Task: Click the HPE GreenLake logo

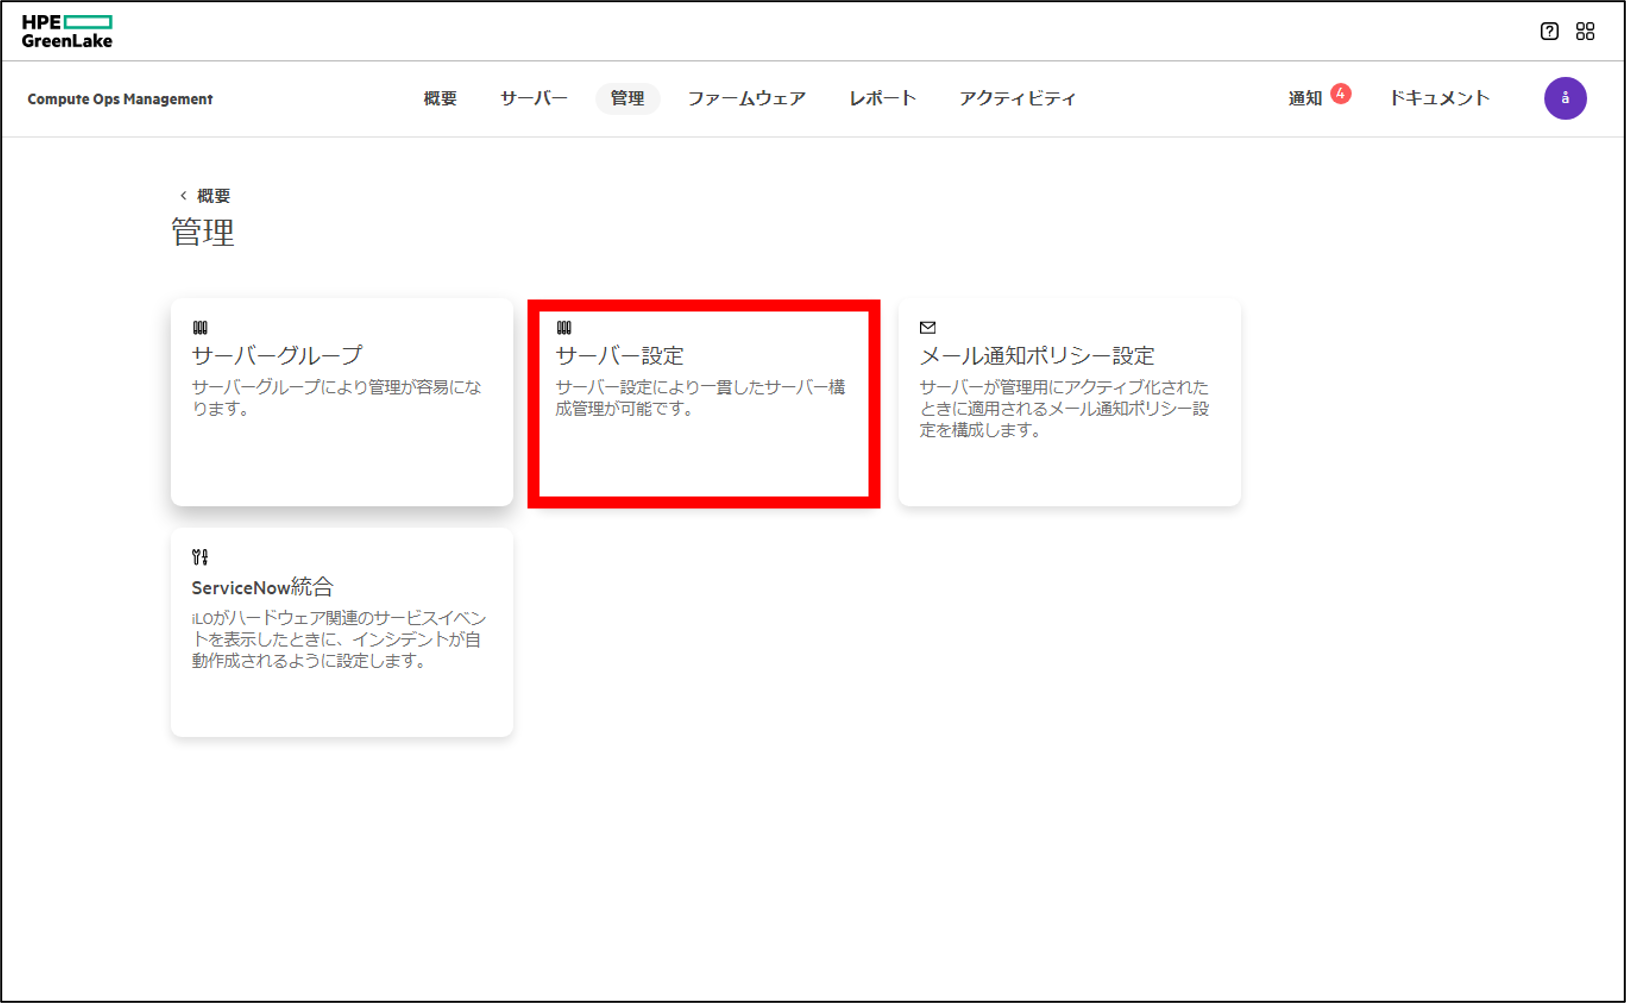Action: [x=67, y=31]
